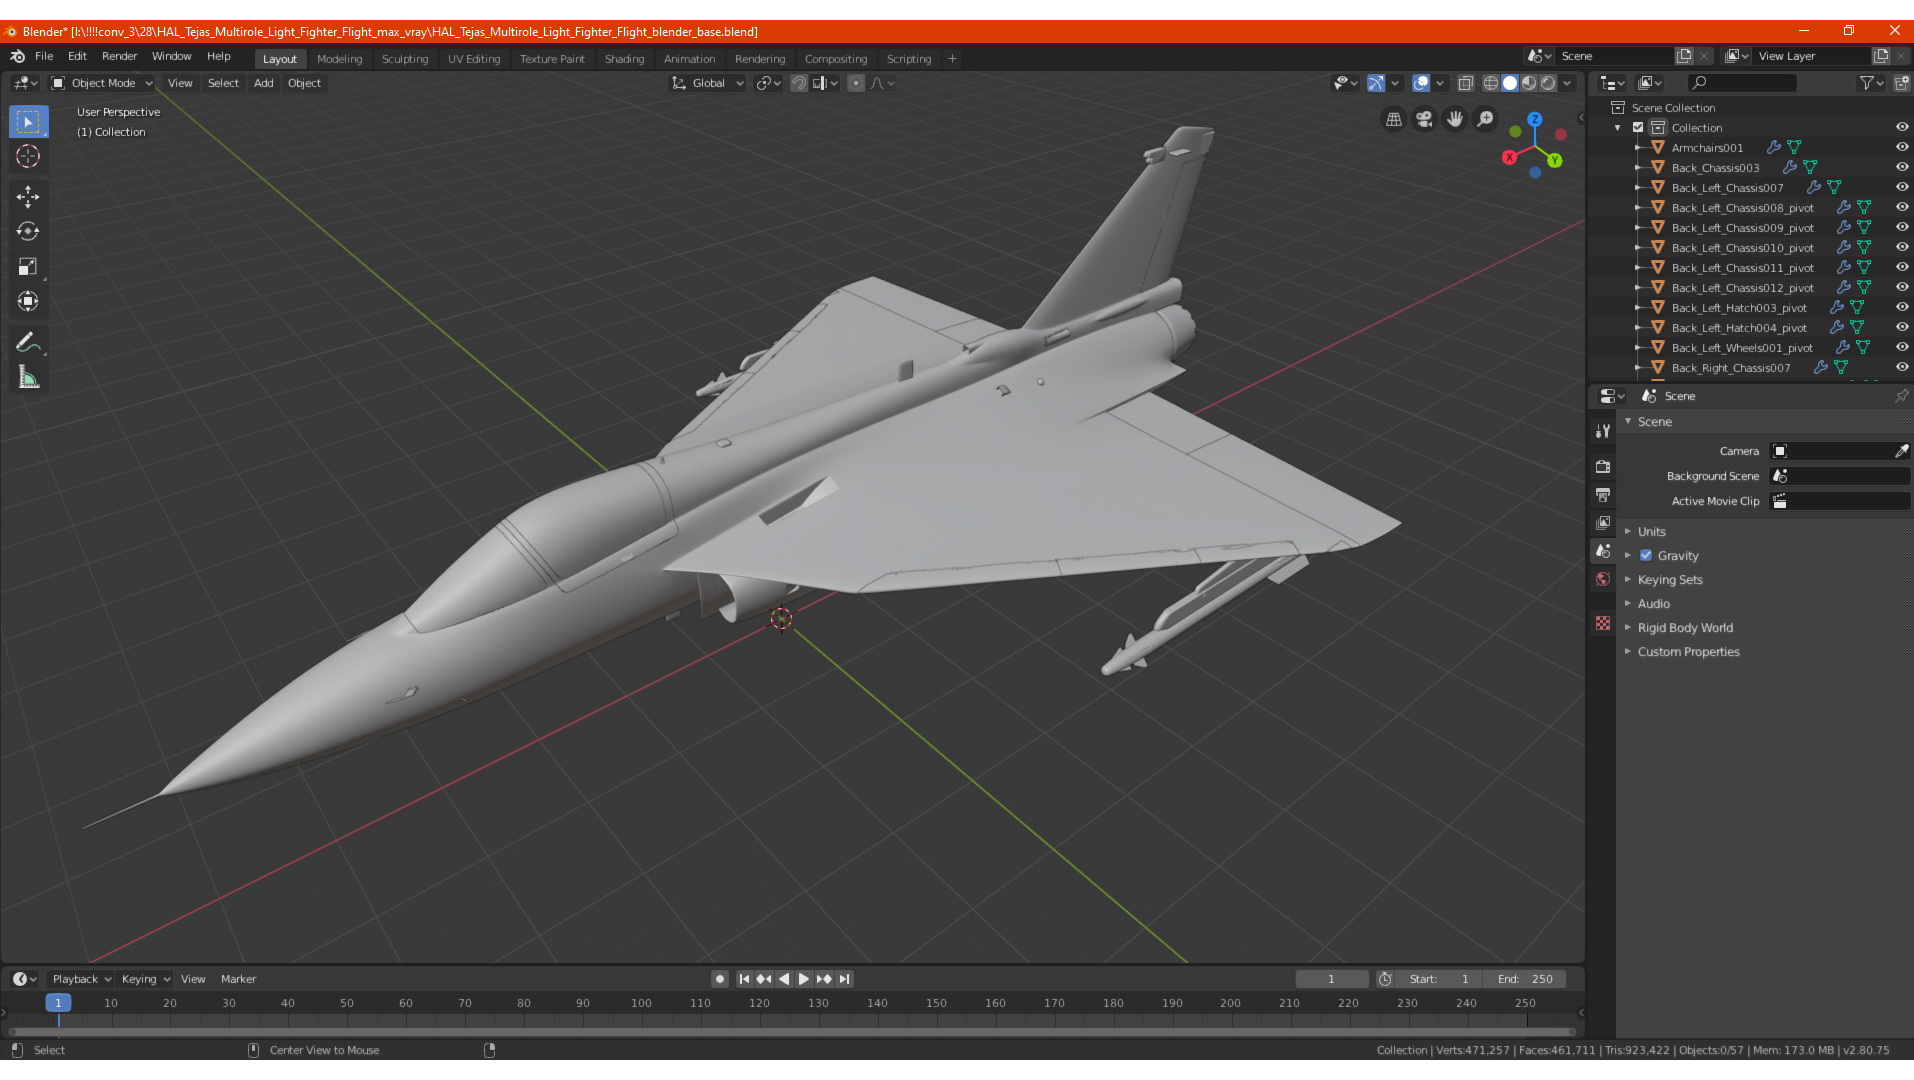
Task: Switch to rendered viewport shading
Action: click(1548, 83)
